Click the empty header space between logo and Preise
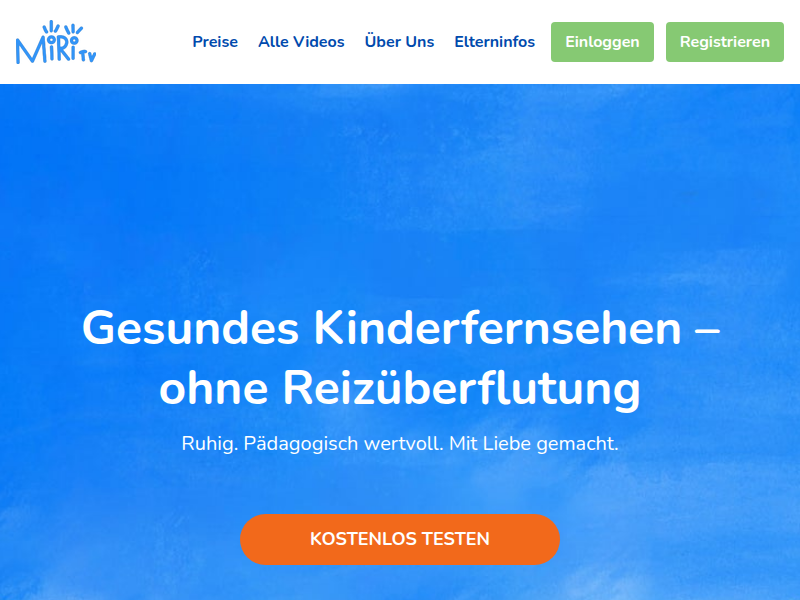The height and width of the screenshot is (600, 800). point(144,42)
